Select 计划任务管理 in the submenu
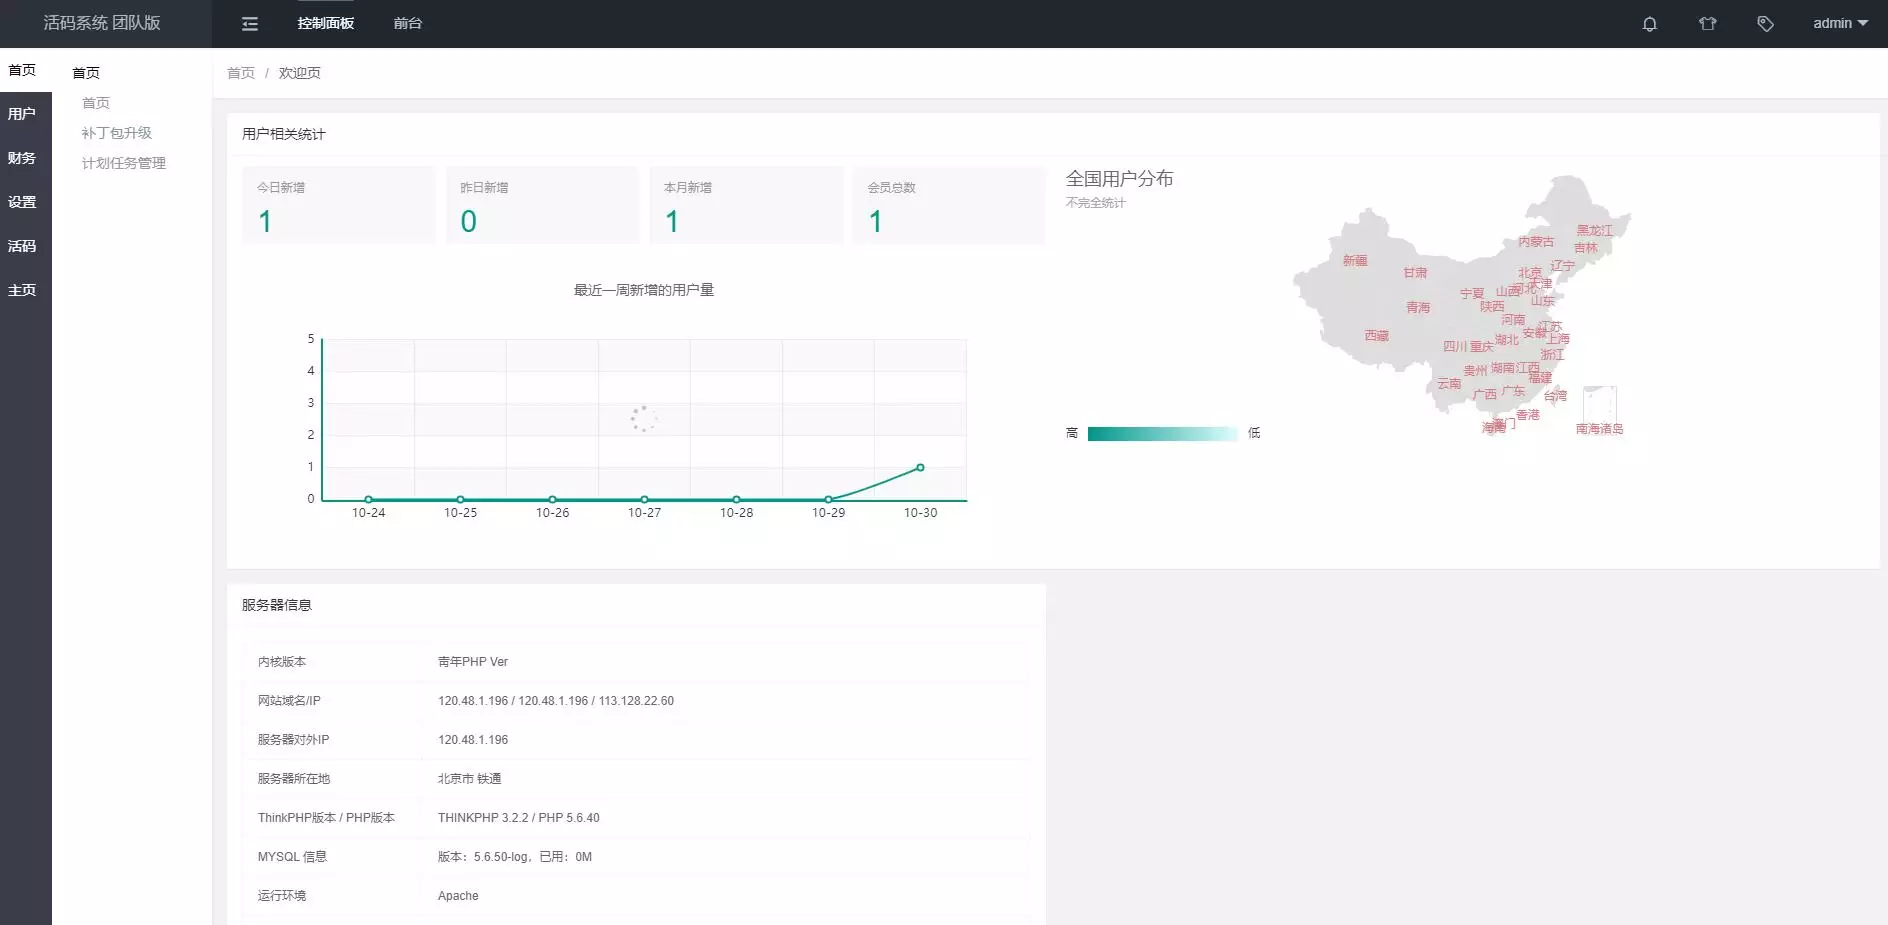This screenshot has height=925, width=1888. point(121,163)
